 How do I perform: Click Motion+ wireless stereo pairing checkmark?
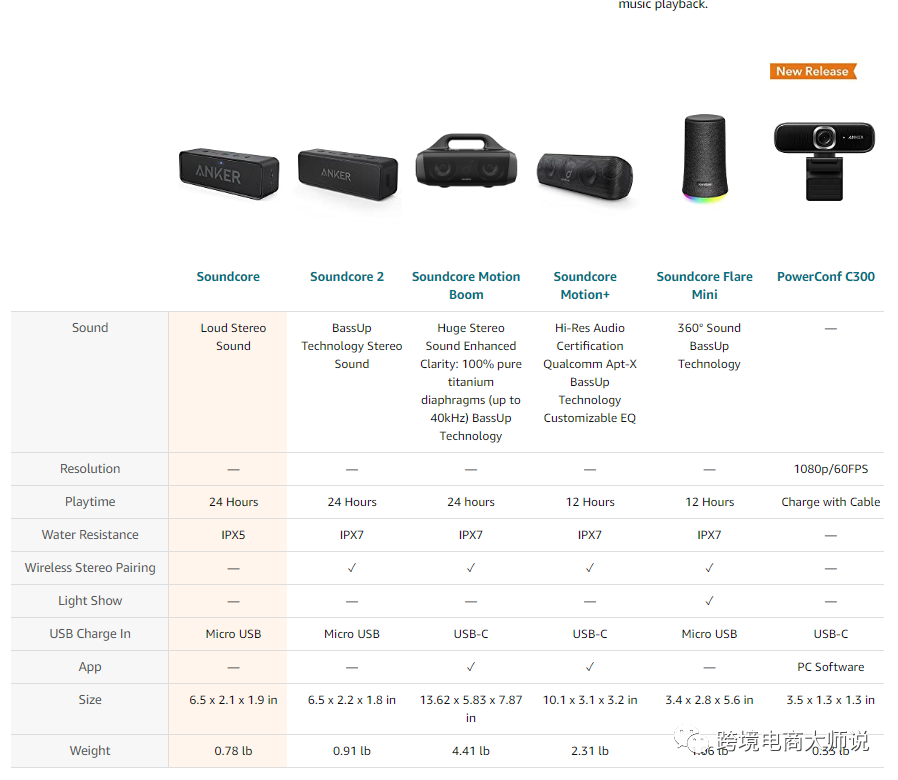point(590,568)
